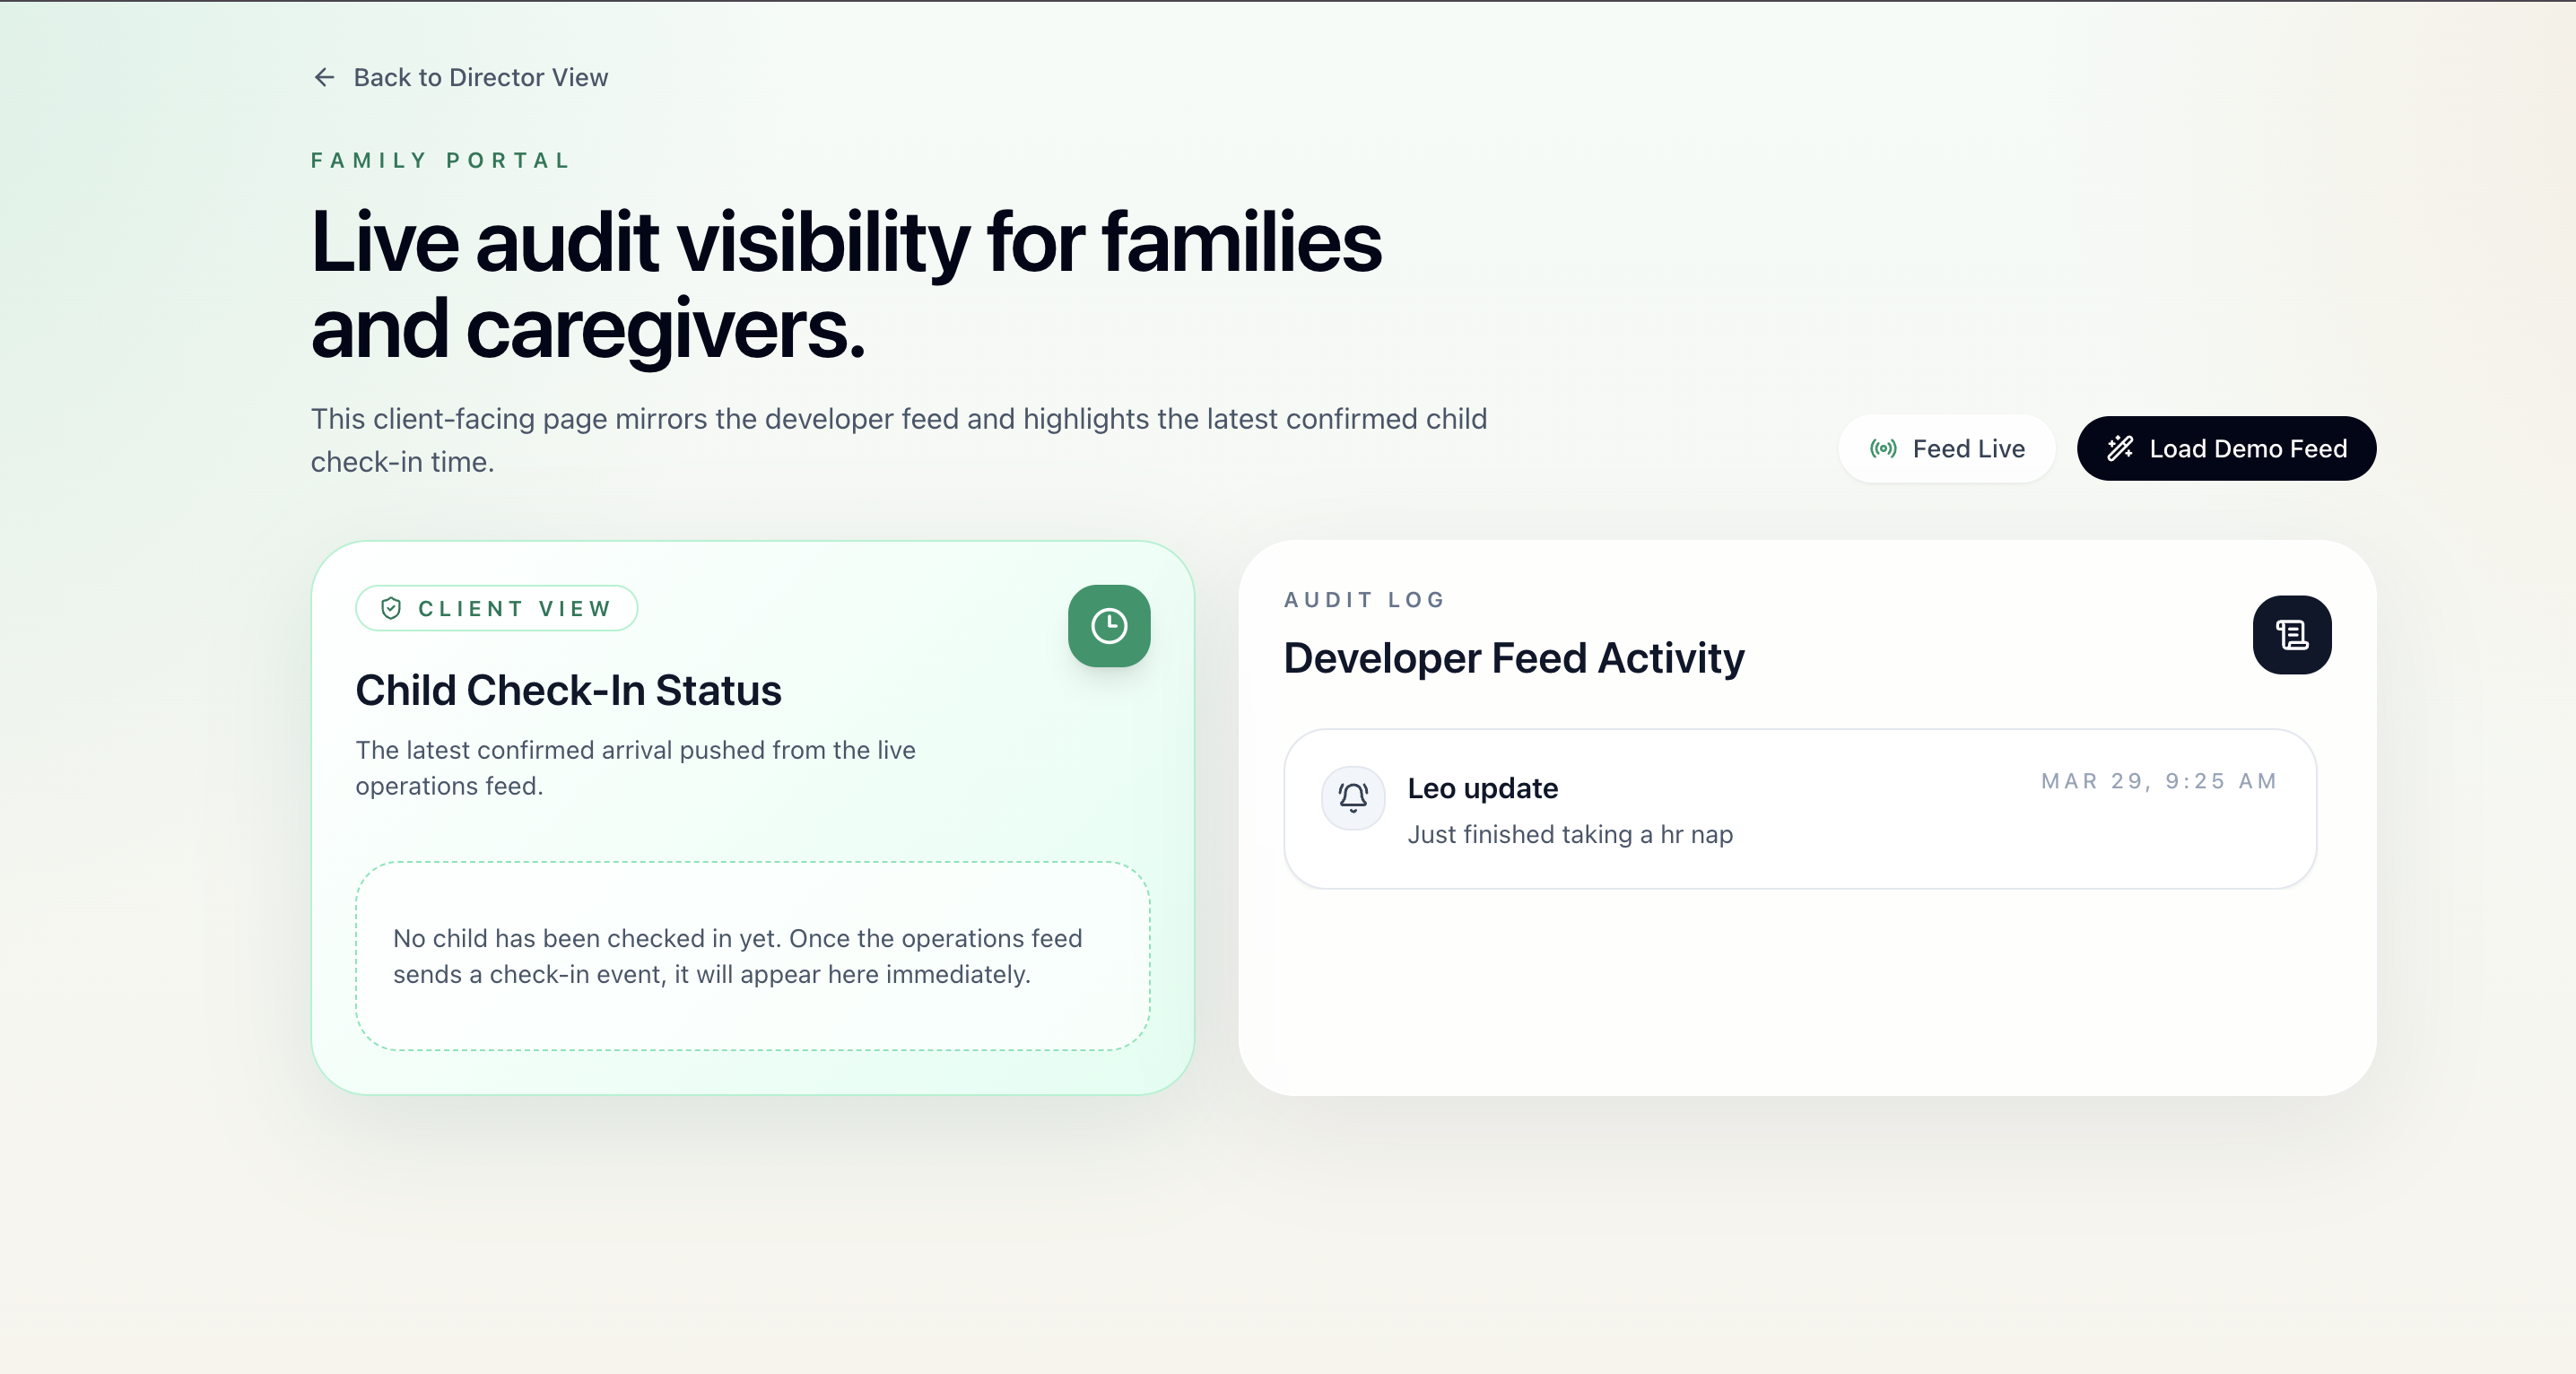This screenshot has height=1374, width=2576.
Task: Go back to Director View
Action: (480, 77)
